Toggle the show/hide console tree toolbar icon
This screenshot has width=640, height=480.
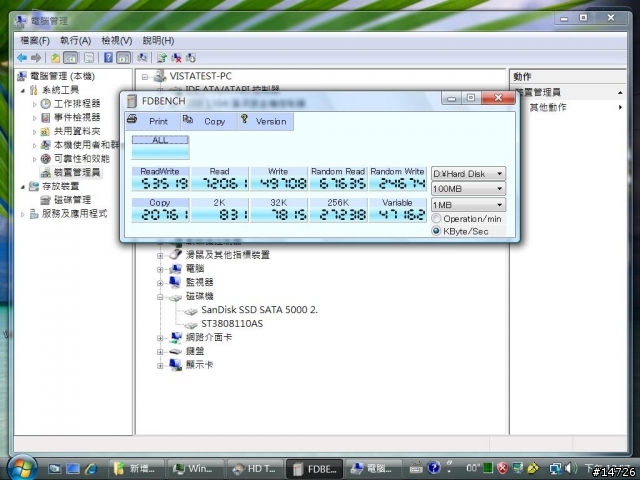pos(71,58)
